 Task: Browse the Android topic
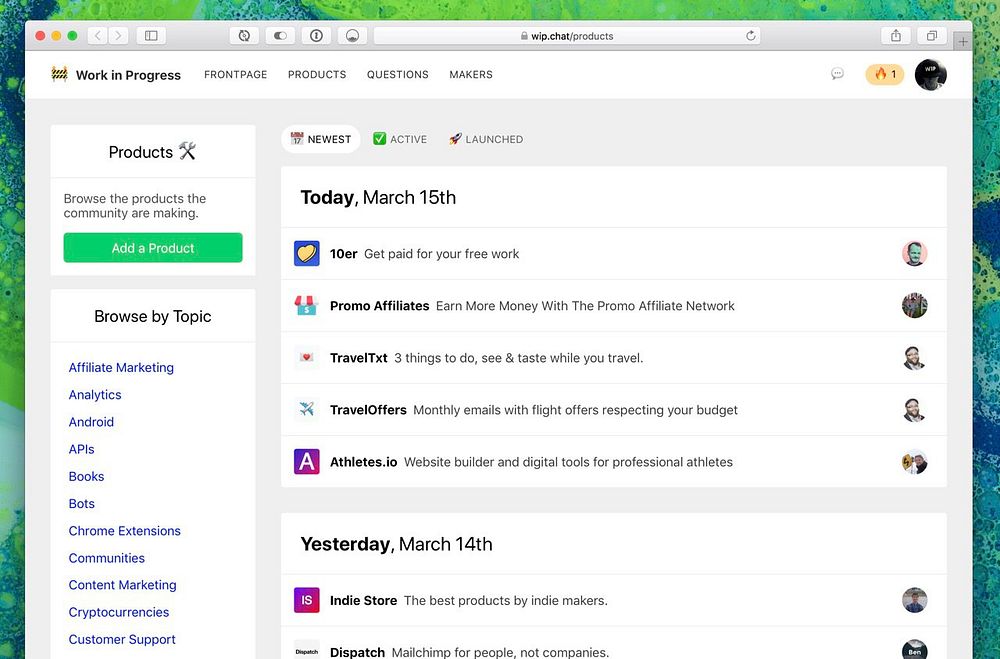click(x=91, y=422)
